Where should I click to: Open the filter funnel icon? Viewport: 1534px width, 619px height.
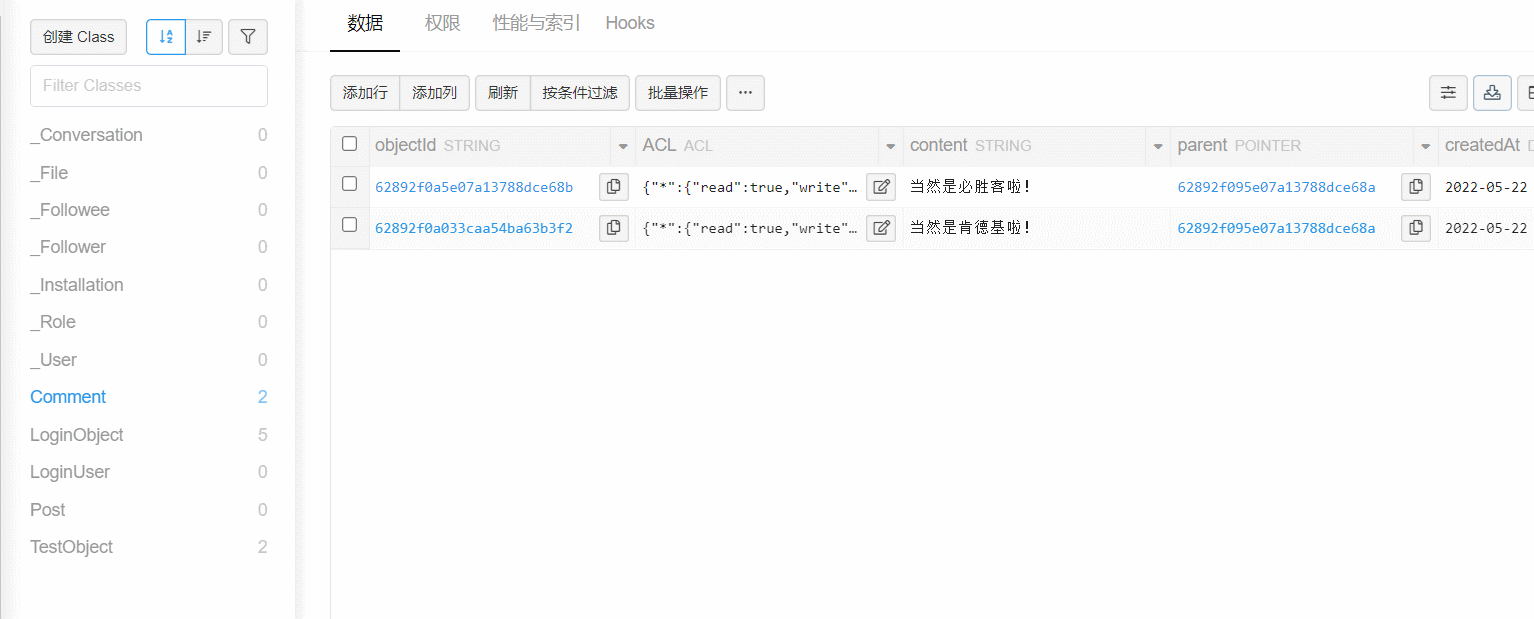[247, 37]
